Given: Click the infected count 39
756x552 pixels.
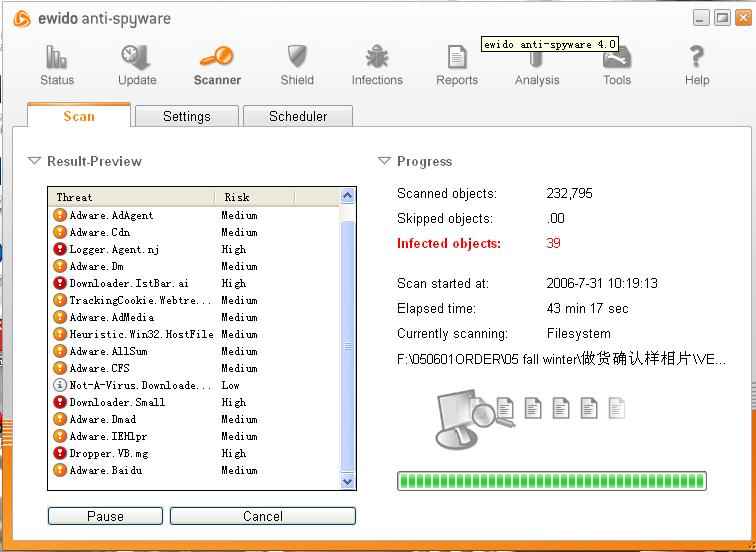Looking at the screenshot, I should pyautogui.click(x=554, y=242).
